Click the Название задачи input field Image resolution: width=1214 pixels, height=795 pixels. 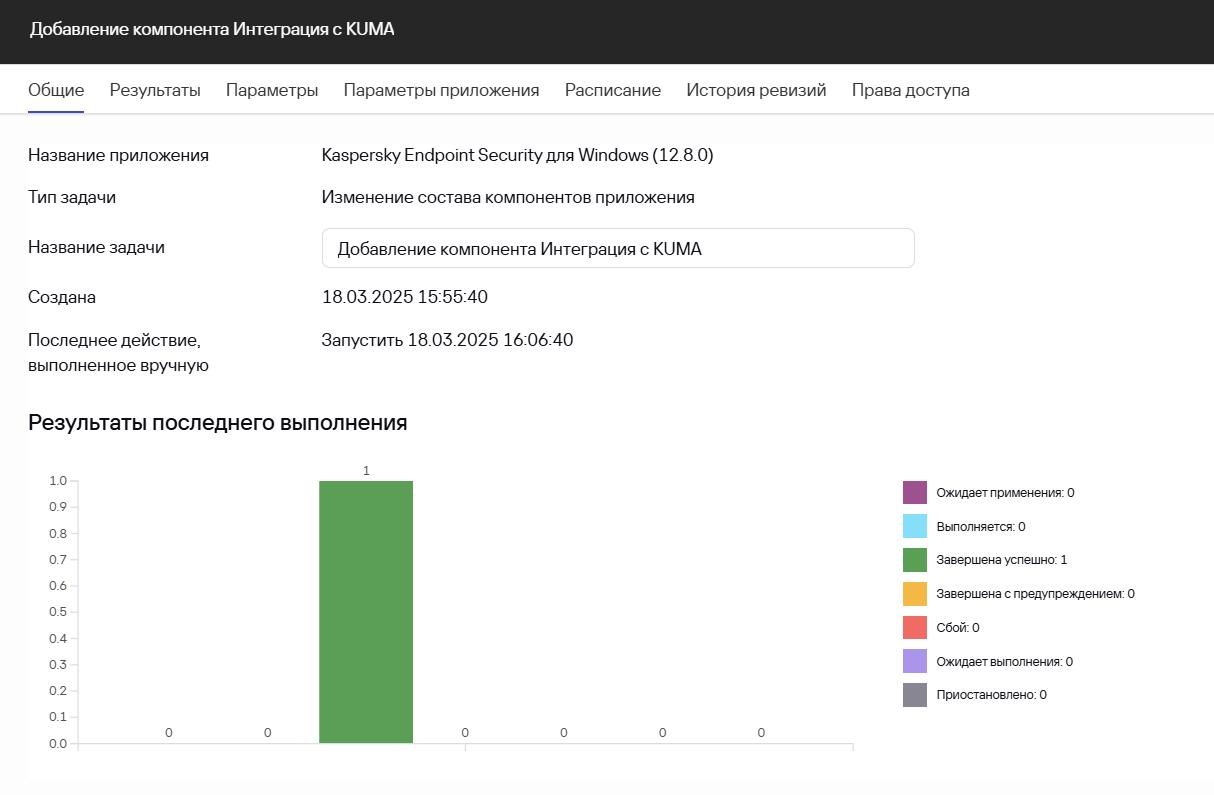coord(618,248)
